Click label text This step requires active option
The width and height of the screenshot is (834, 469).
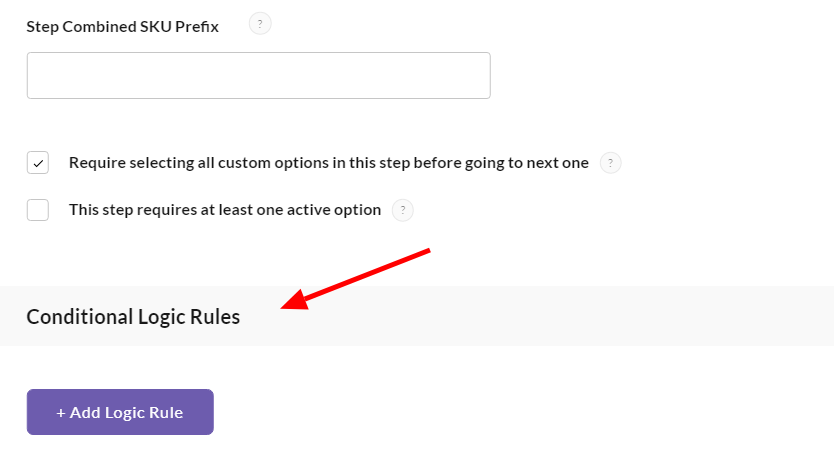[x=225, y=210]
